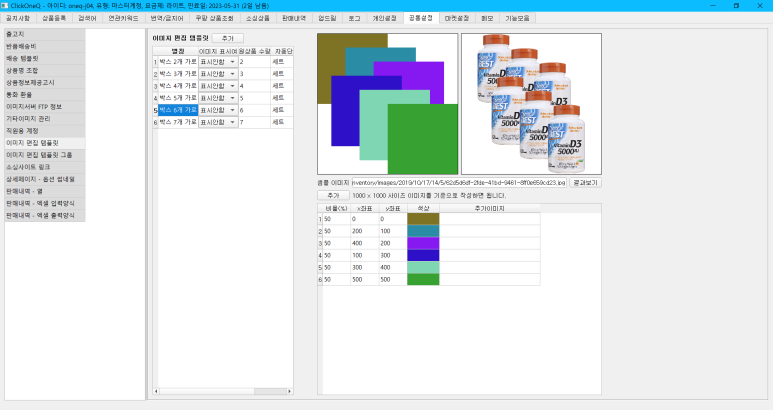Click mint green color swatch in row 5

(x=423, y=267)
